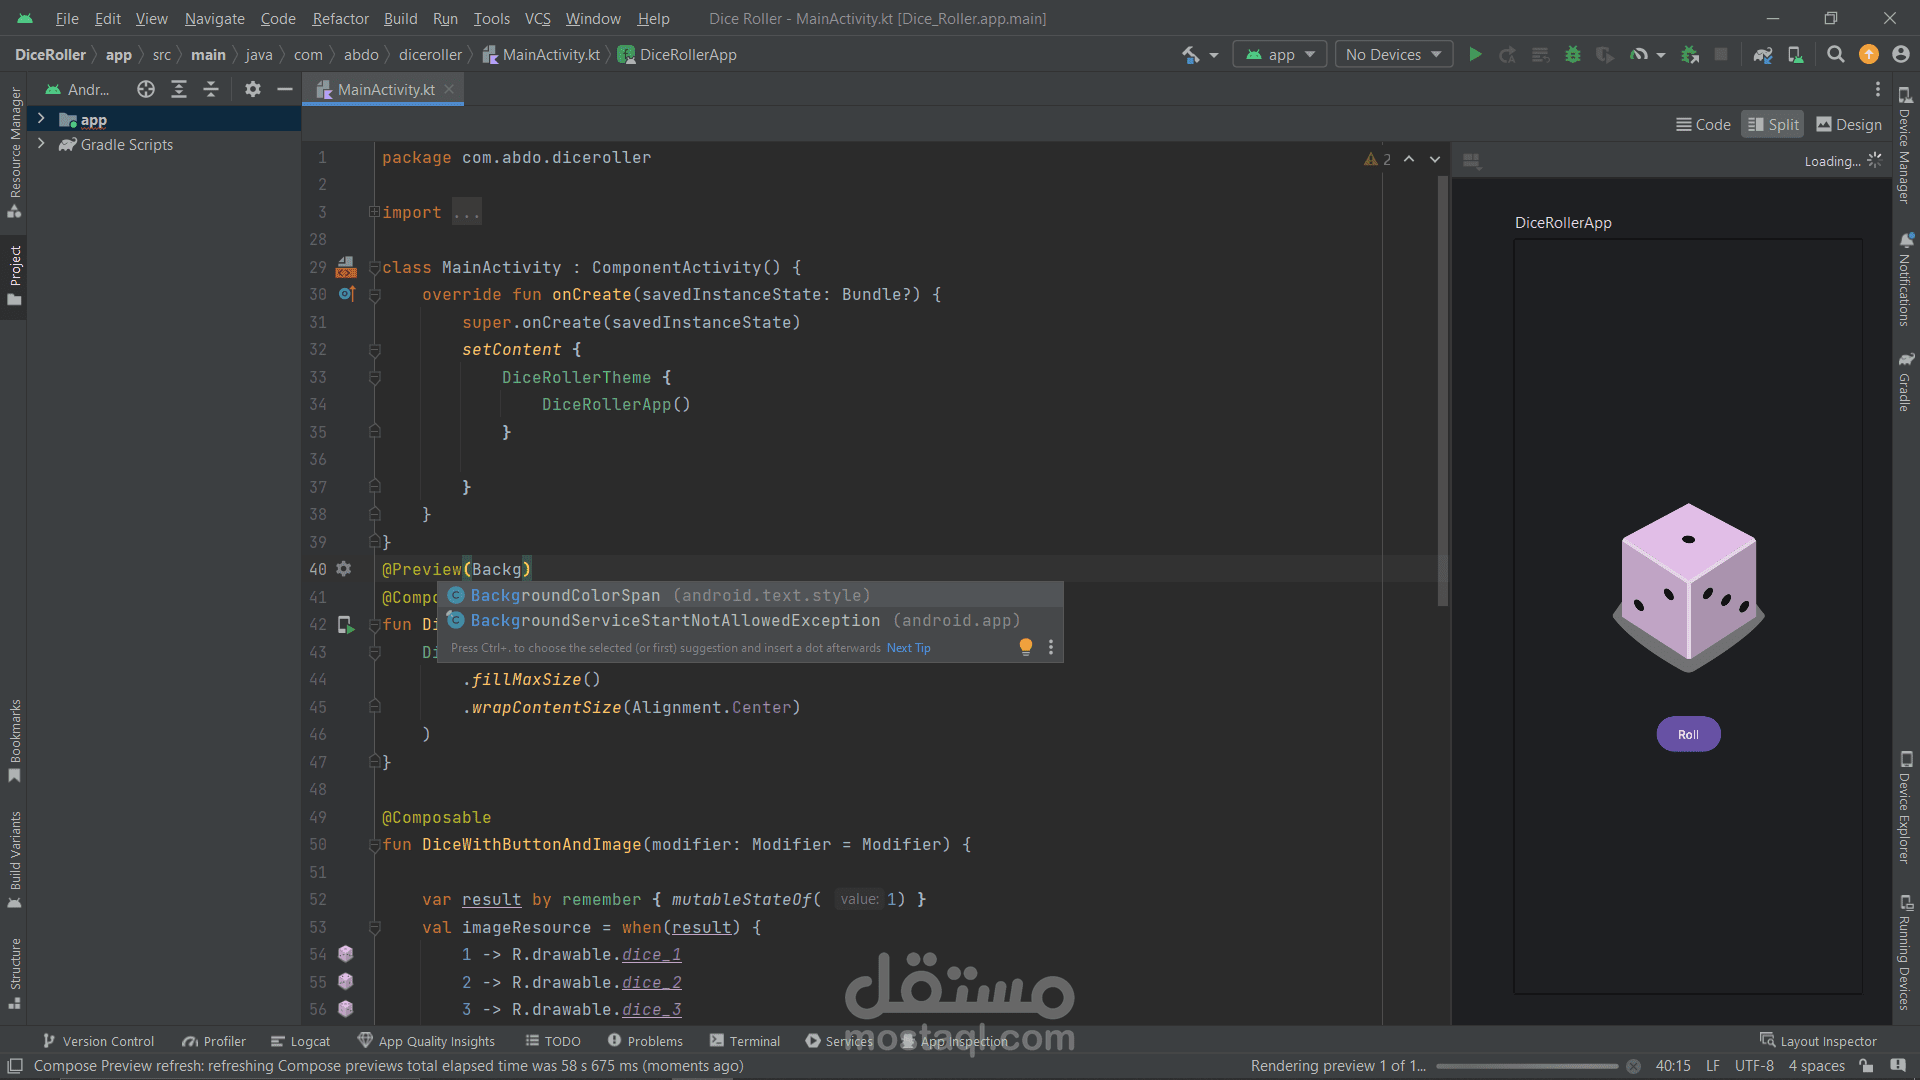Switch to Design view of MainActivity

[1848, 124]
